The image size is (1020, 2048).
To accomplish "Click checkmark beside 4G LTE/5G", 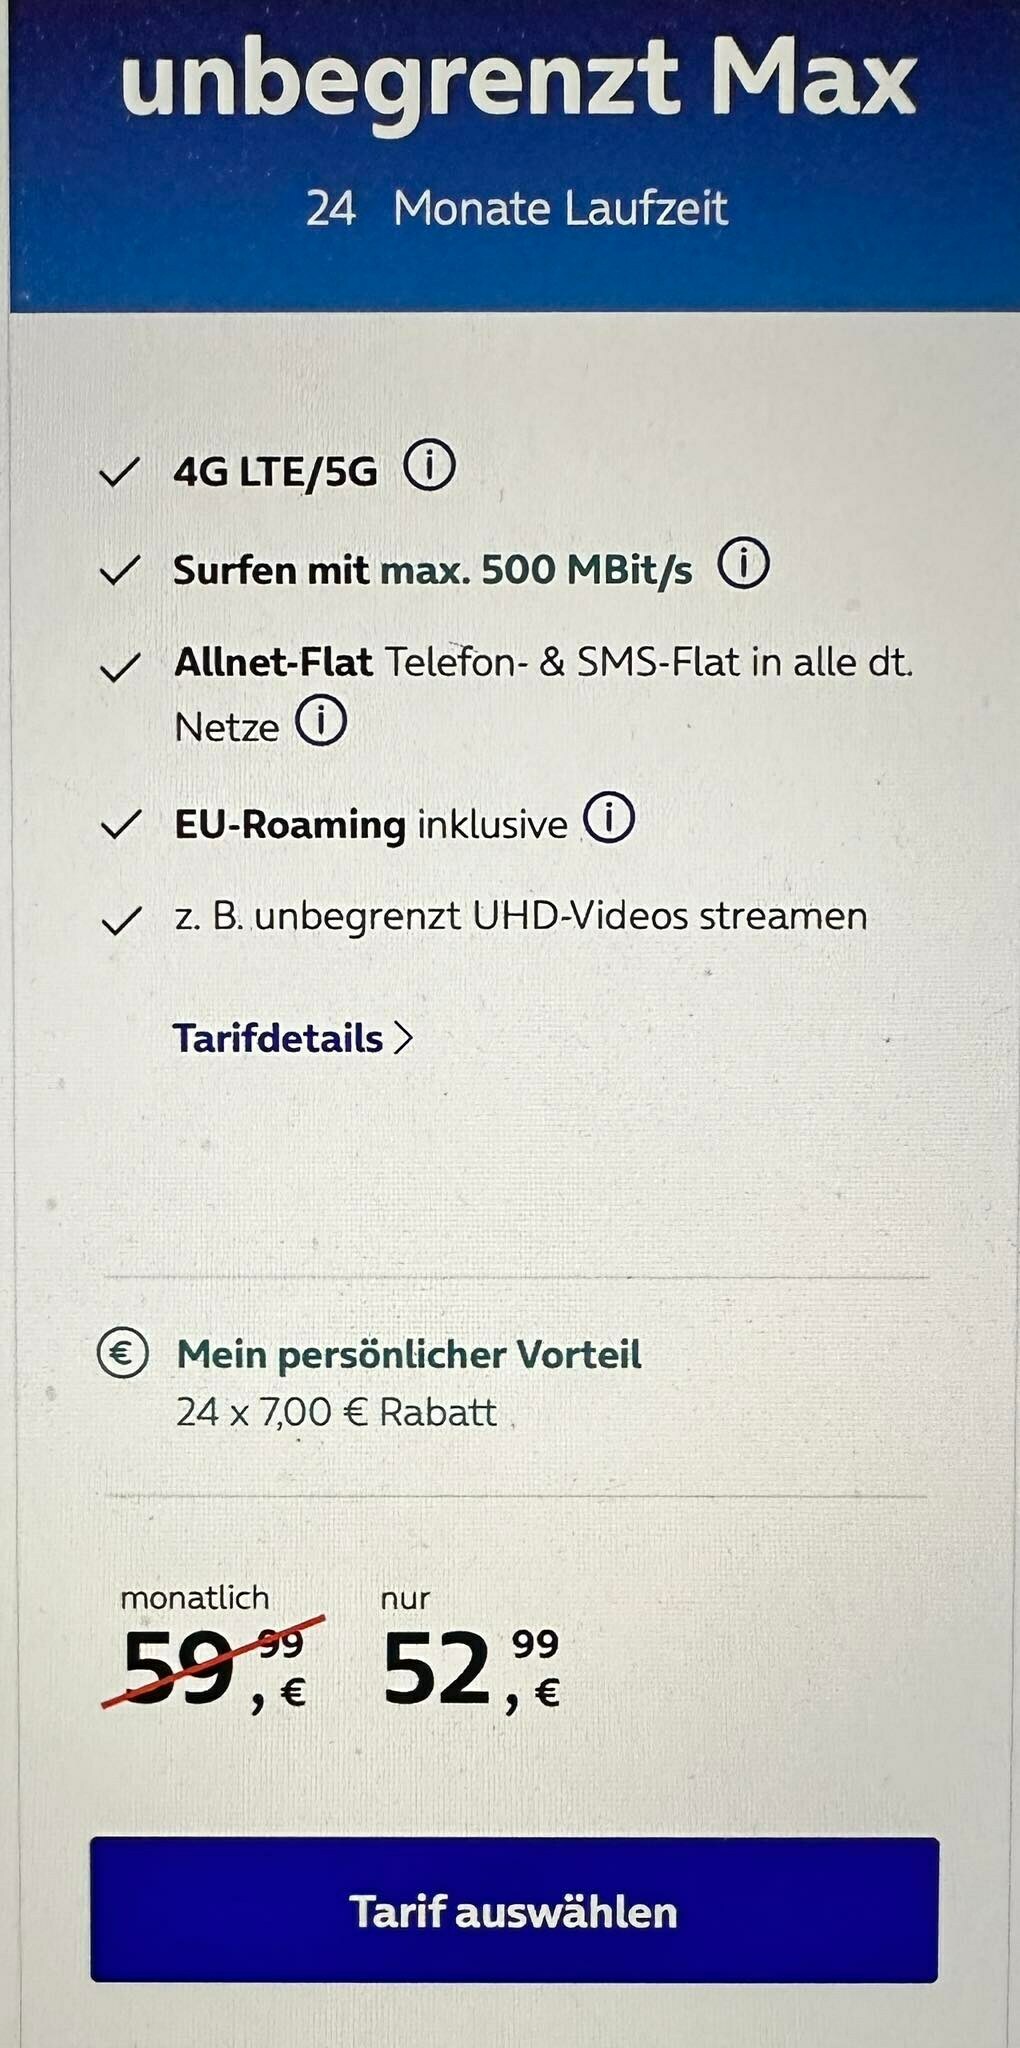I will (x=119, y=472).
